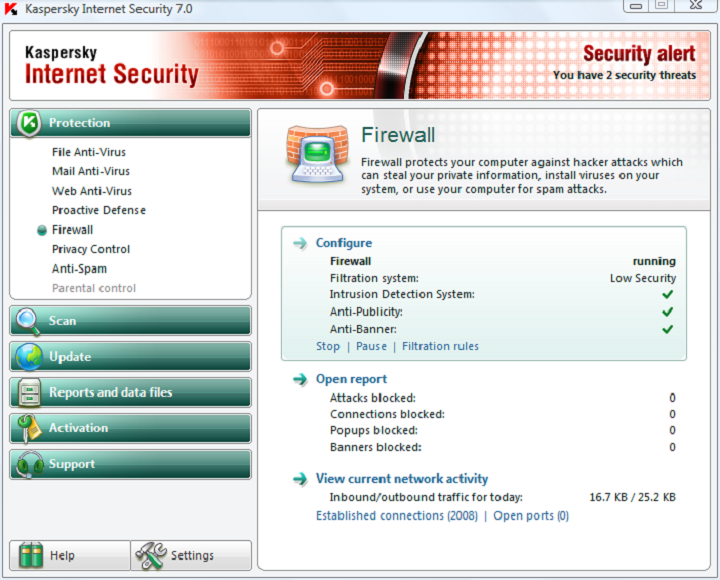Screen dimensions: 720x580
Task: Open Filtration rules link
Action: [x=440, y=346]
